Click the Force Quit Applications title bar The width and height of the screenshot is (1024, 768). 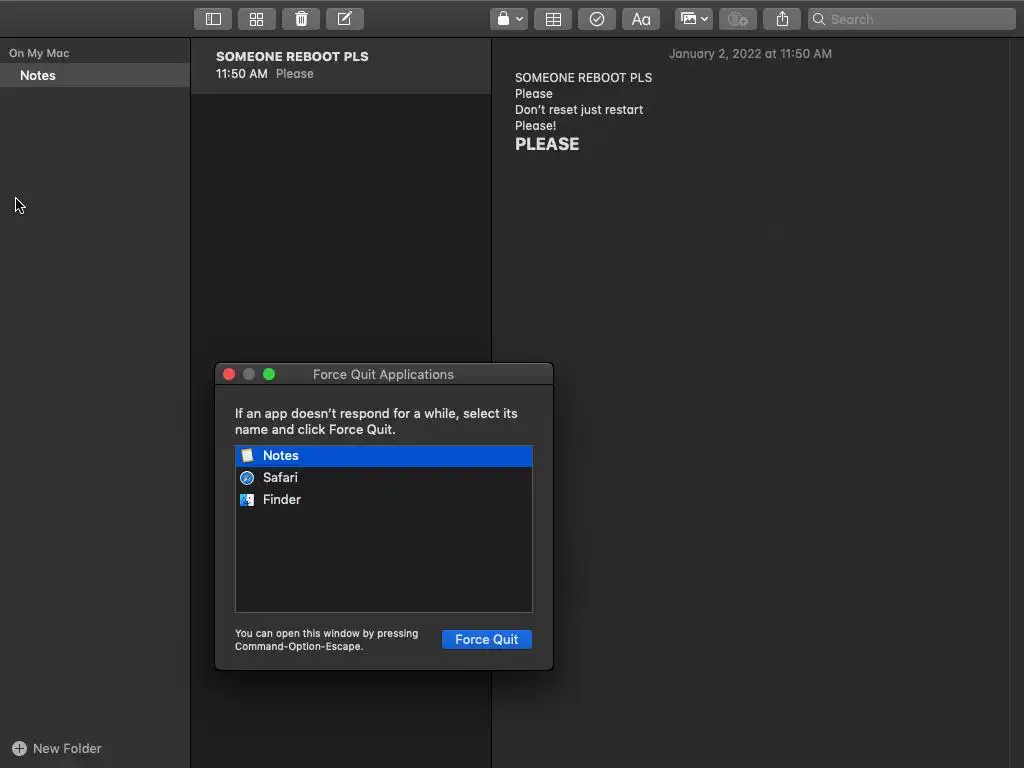(x=384, y=374)
